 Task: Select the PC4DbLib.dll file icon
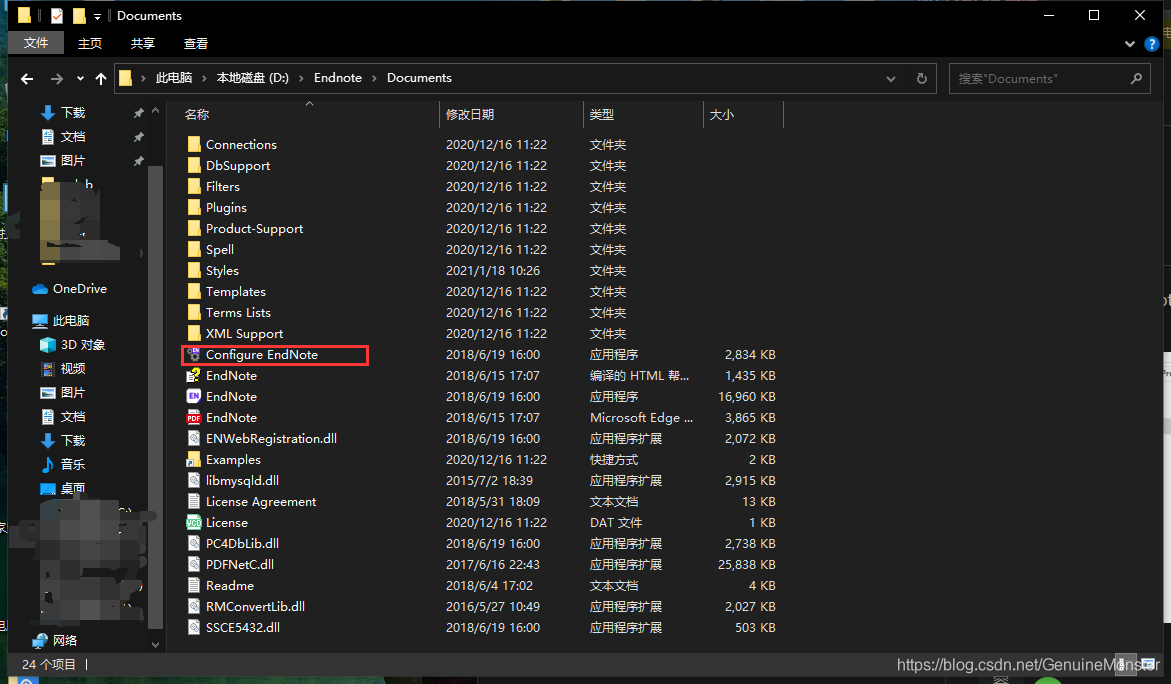click(194, 544)
